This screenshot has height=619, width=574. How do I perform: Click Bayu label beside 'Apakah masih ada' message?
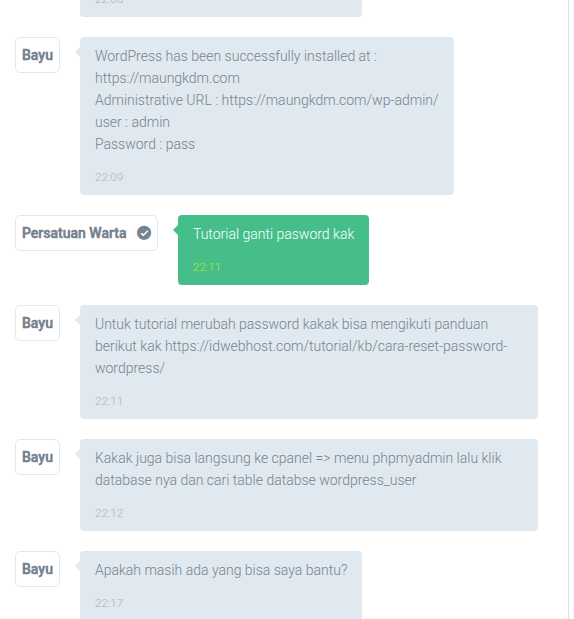(38, 569)
